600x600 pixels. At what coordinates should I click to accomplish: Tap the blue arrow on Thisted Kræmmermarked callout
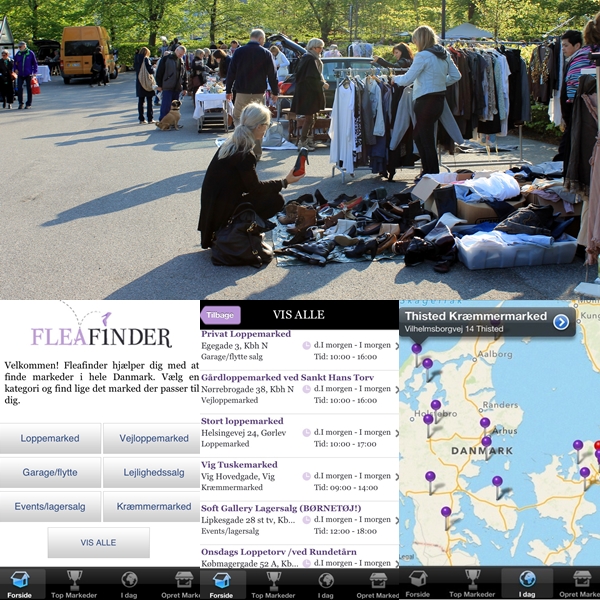tap(561, 321)
